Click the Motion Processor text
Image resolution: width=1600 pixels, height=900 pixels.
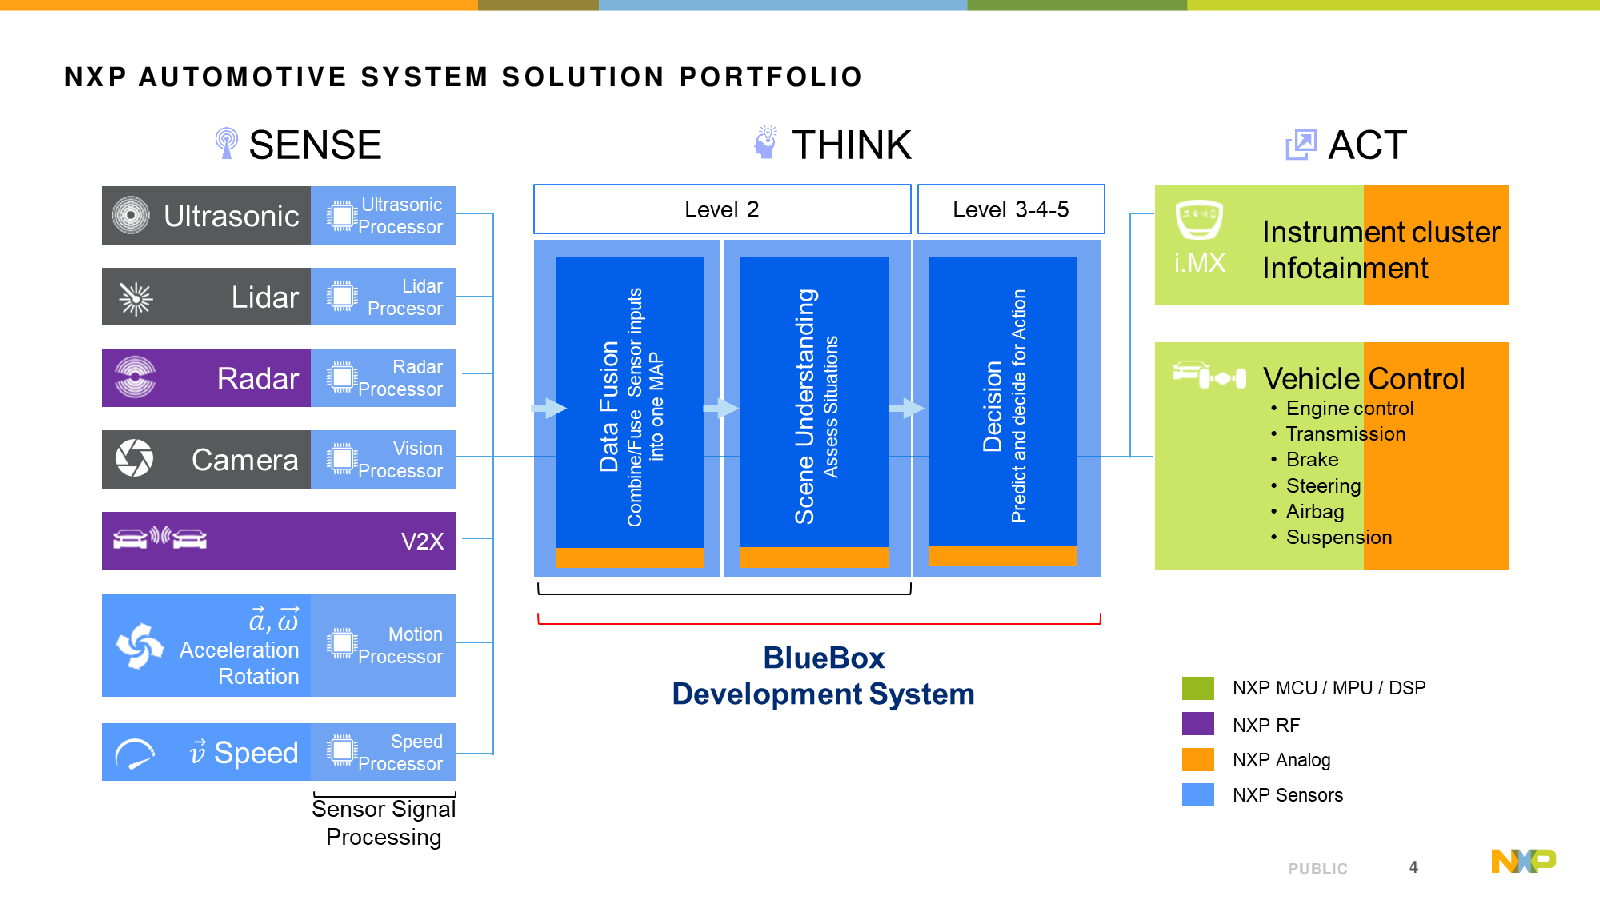point(400,645)
